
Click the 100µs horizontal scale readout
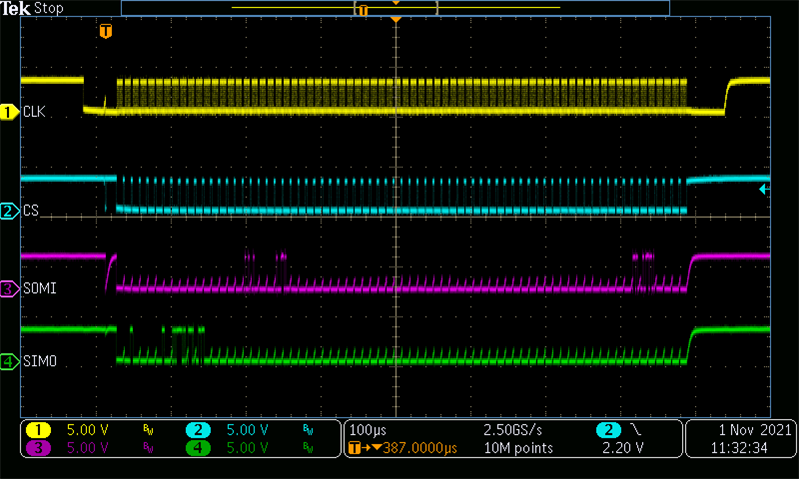point(368,430)
